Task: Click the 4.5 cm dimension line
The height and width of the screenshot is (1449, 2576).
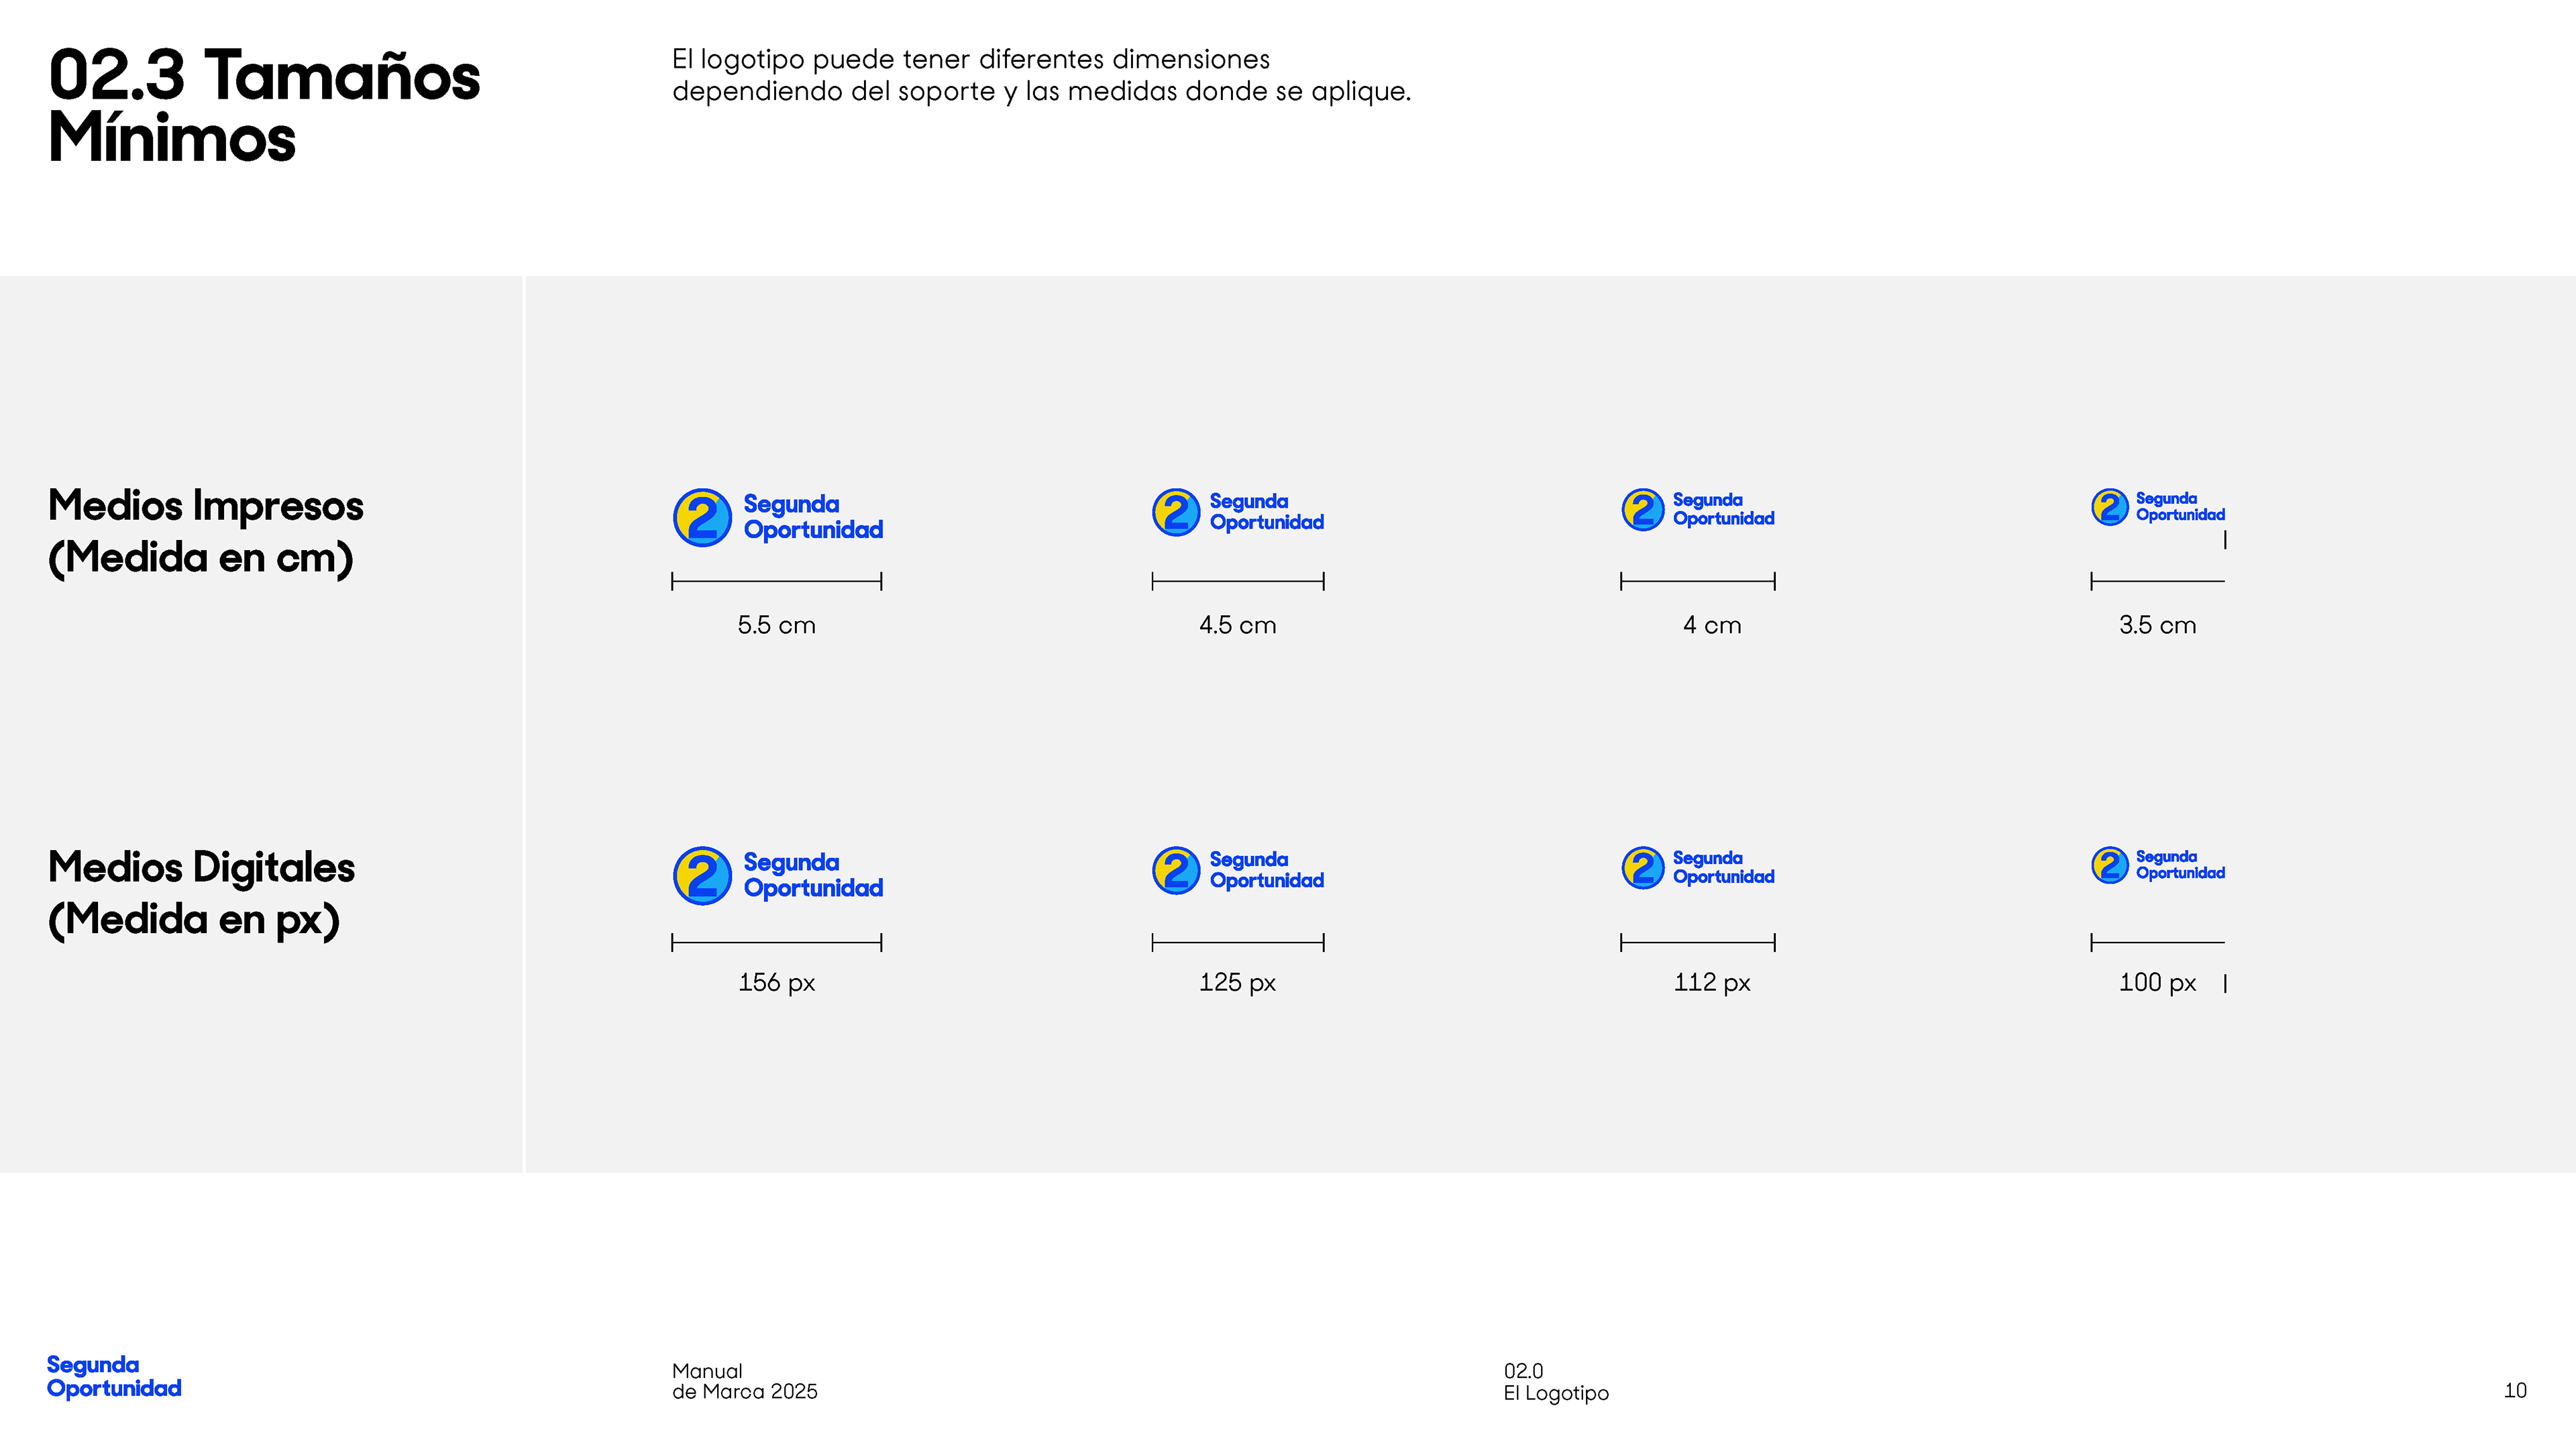Action: [x=1237, y=581]
